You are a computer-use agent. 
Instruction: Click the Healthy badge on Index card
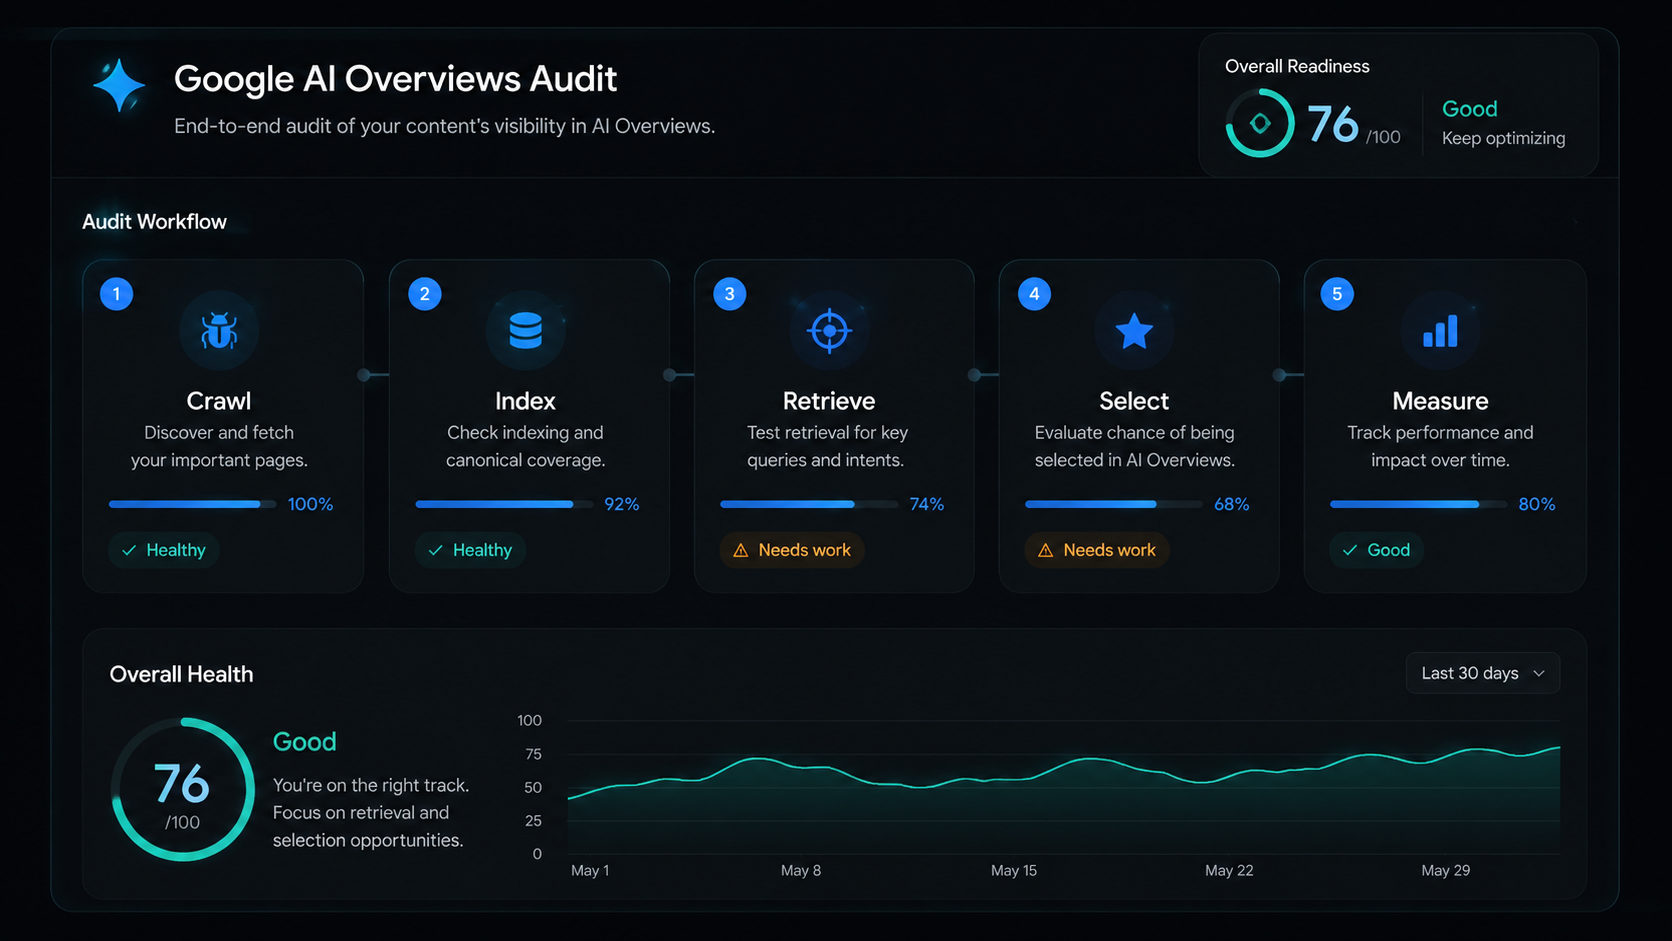click(470, 550)
